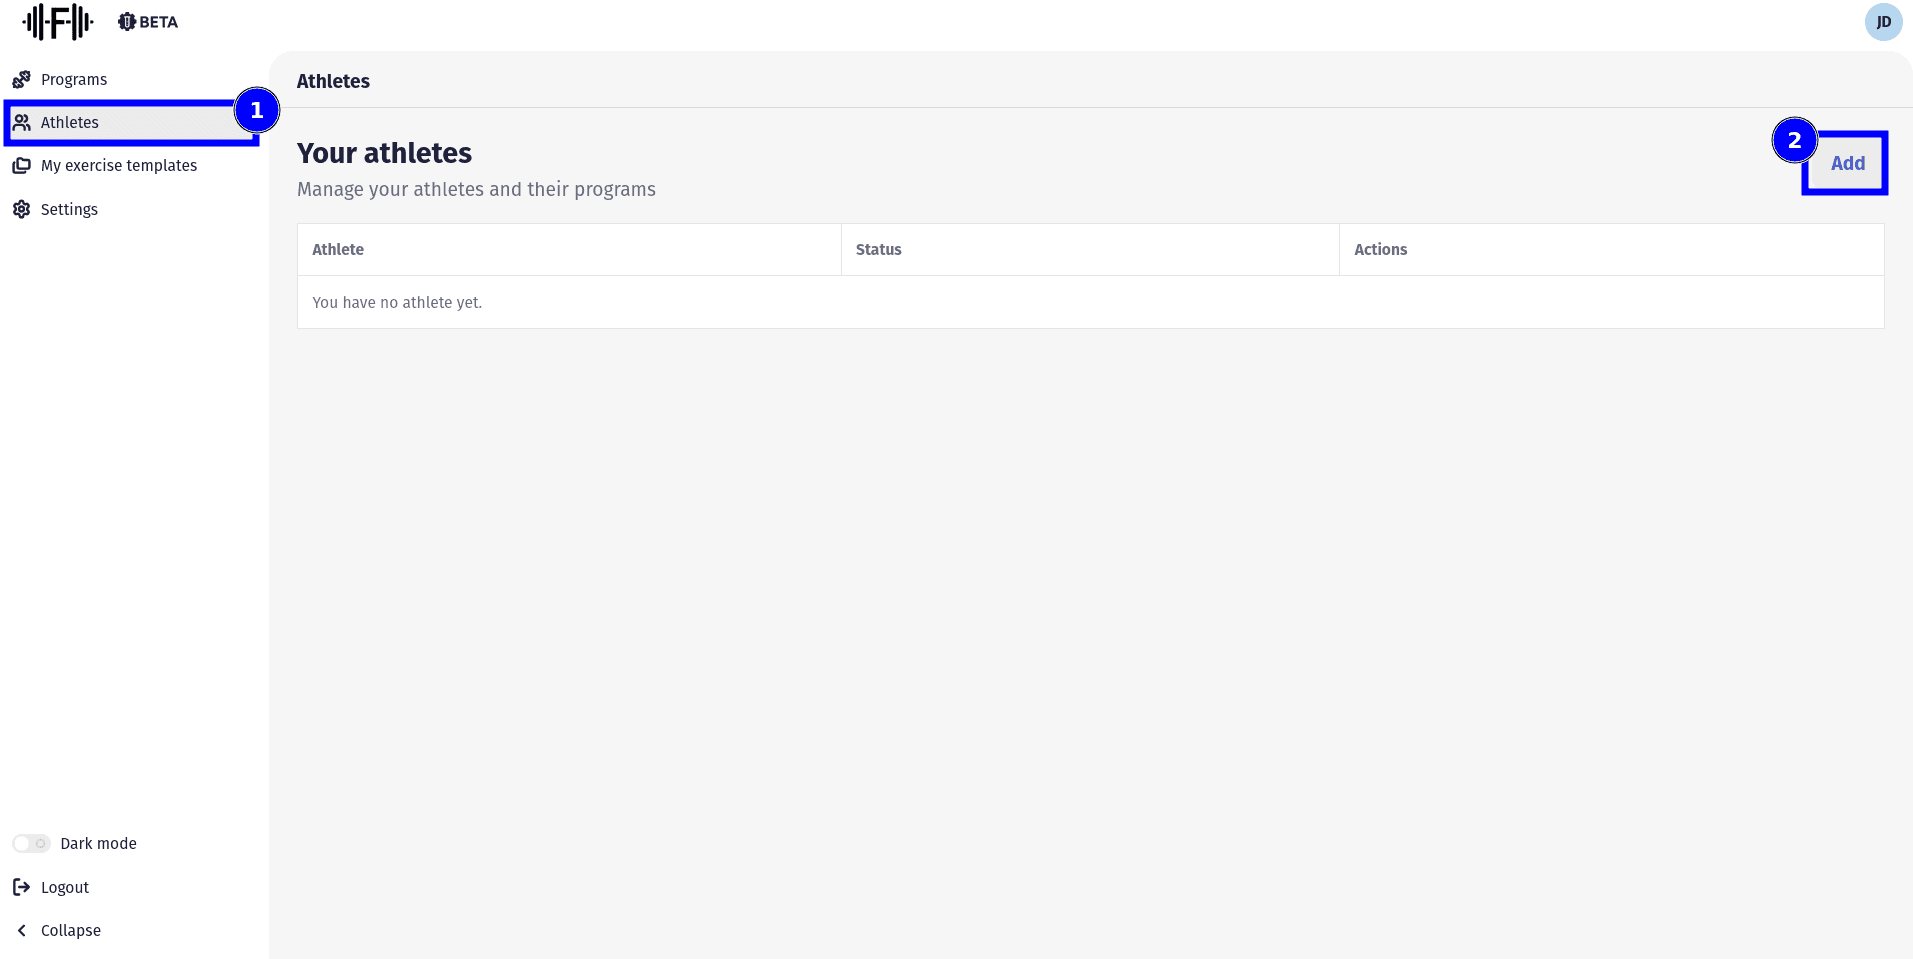
Task: Toggle the Dark mode switch
Action: 31,844
